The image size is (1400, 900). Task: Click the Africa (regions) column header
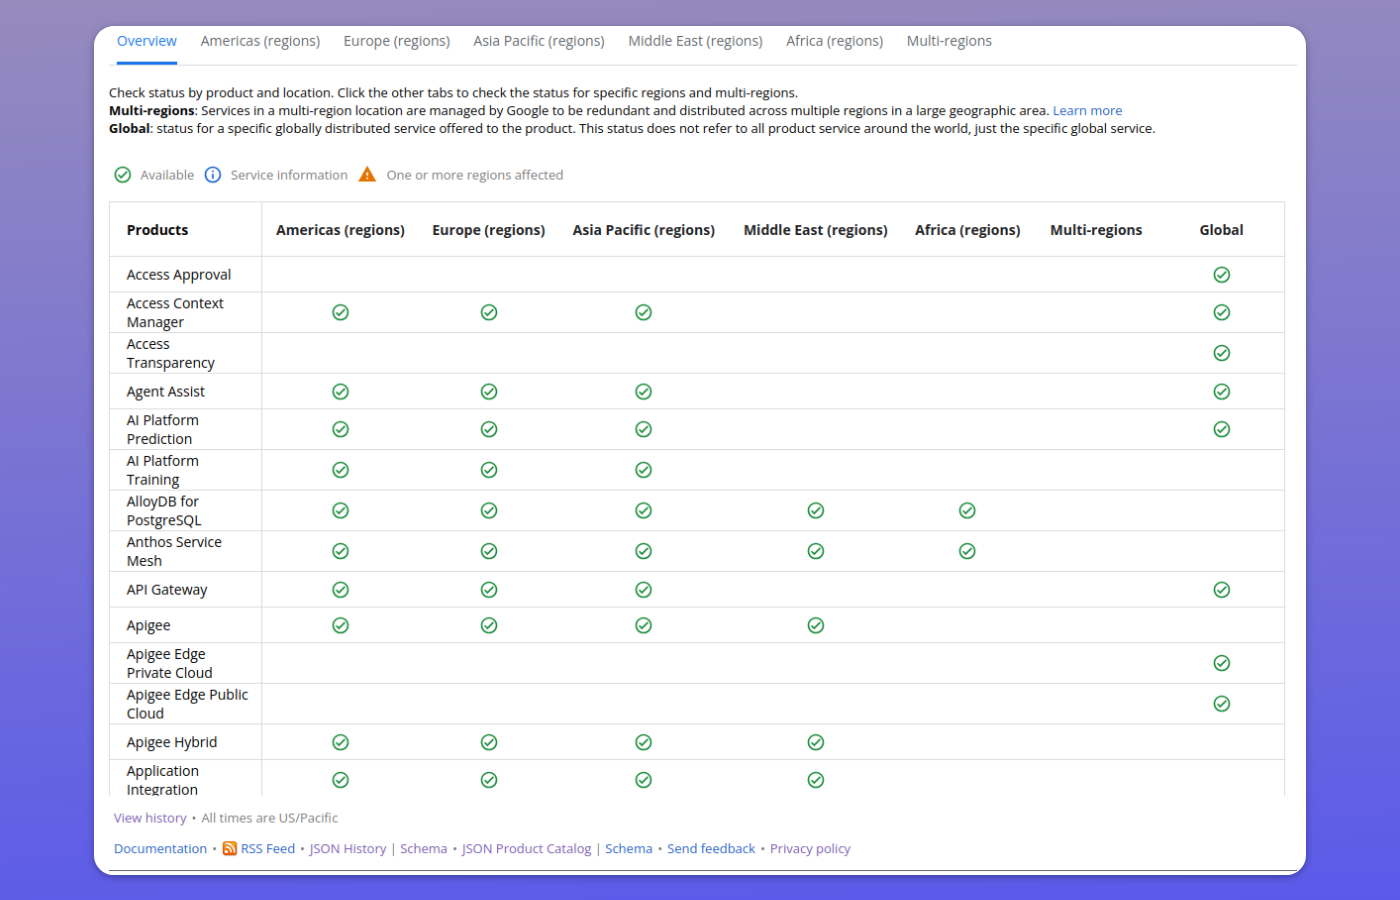pos(967,230)
